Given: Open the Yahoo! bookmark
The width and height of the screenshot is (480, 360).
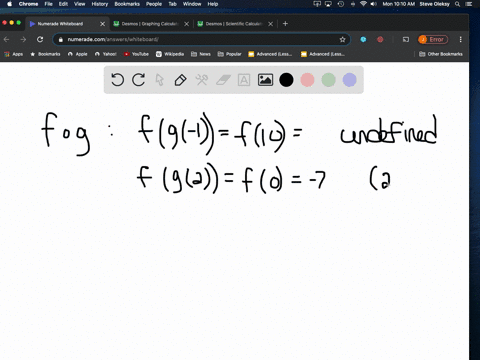Looking at the screenshot, I should coord(106,54).
